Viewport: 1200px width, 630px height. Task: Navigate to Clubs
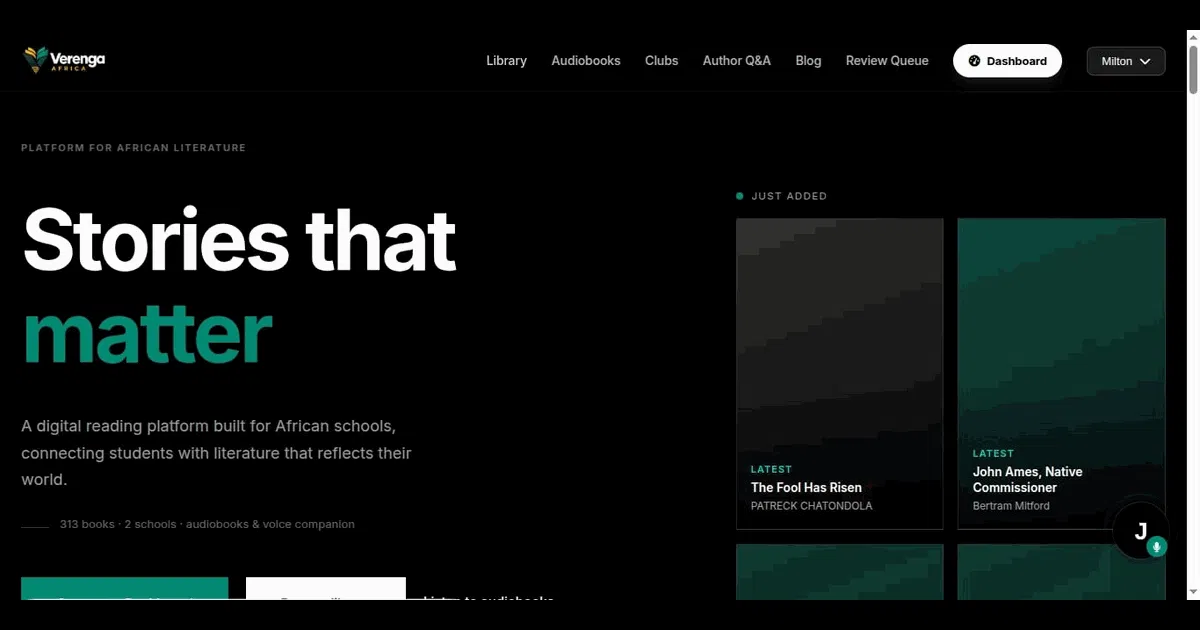662,61
